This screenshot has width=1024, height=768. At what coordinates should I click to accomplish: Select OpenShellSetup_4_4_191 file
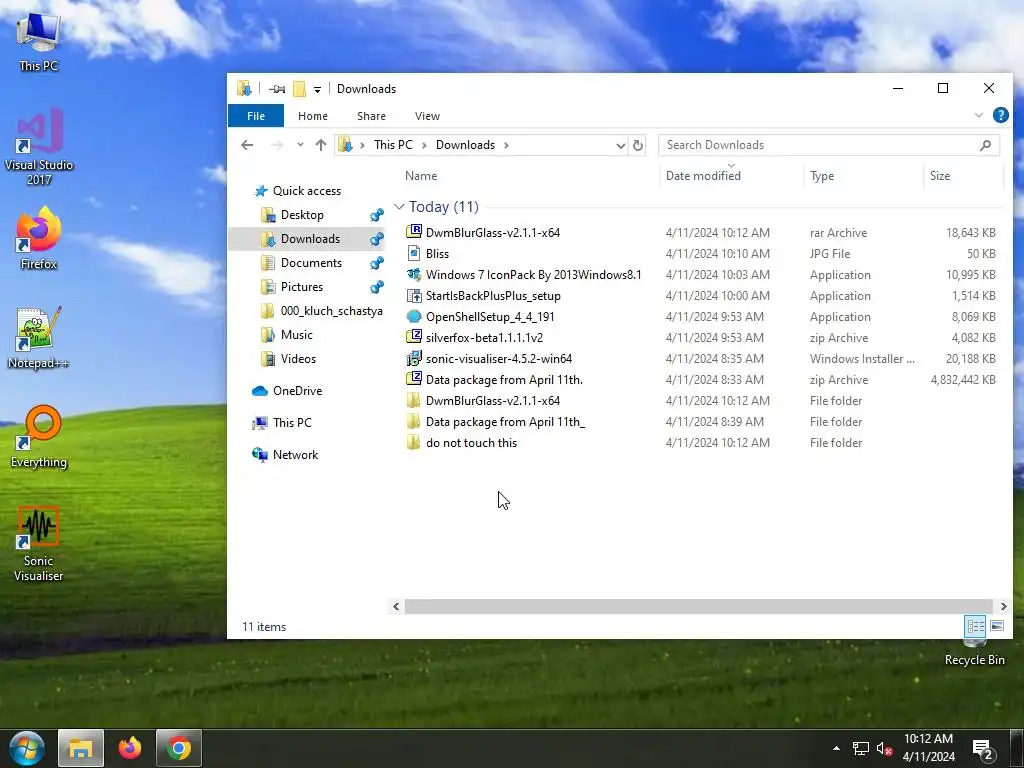490,317
